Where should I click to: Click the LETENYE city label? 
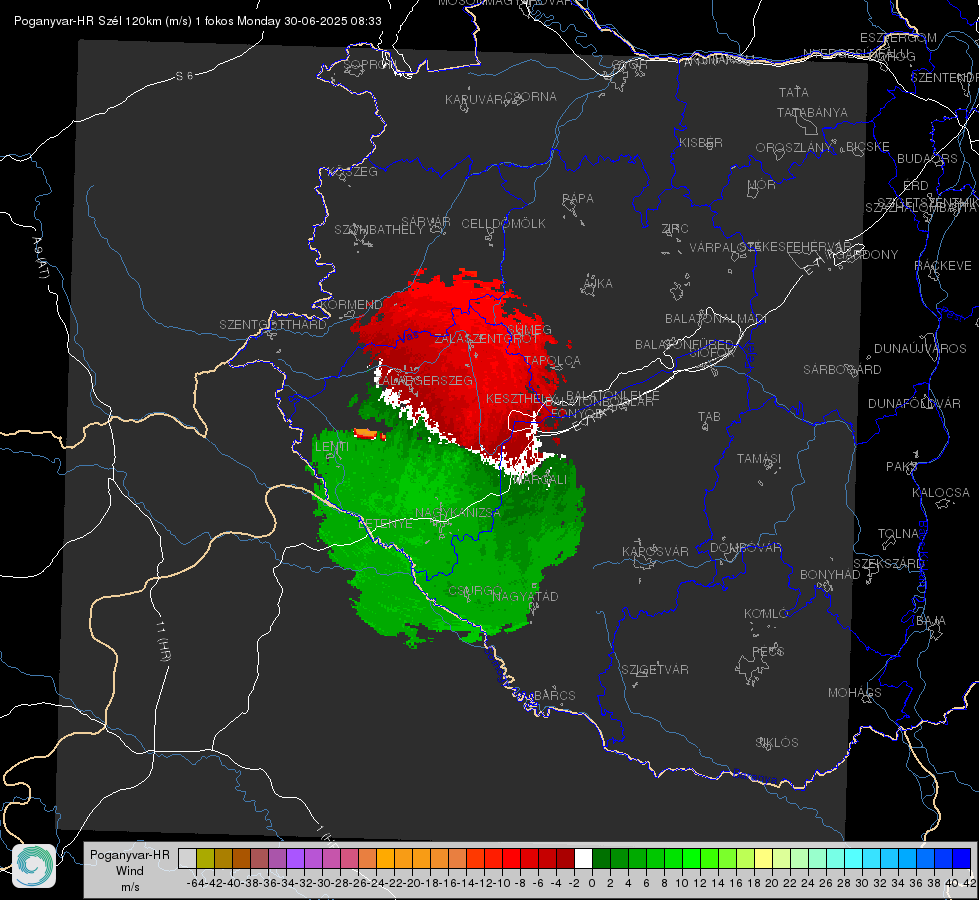[385, 523]
